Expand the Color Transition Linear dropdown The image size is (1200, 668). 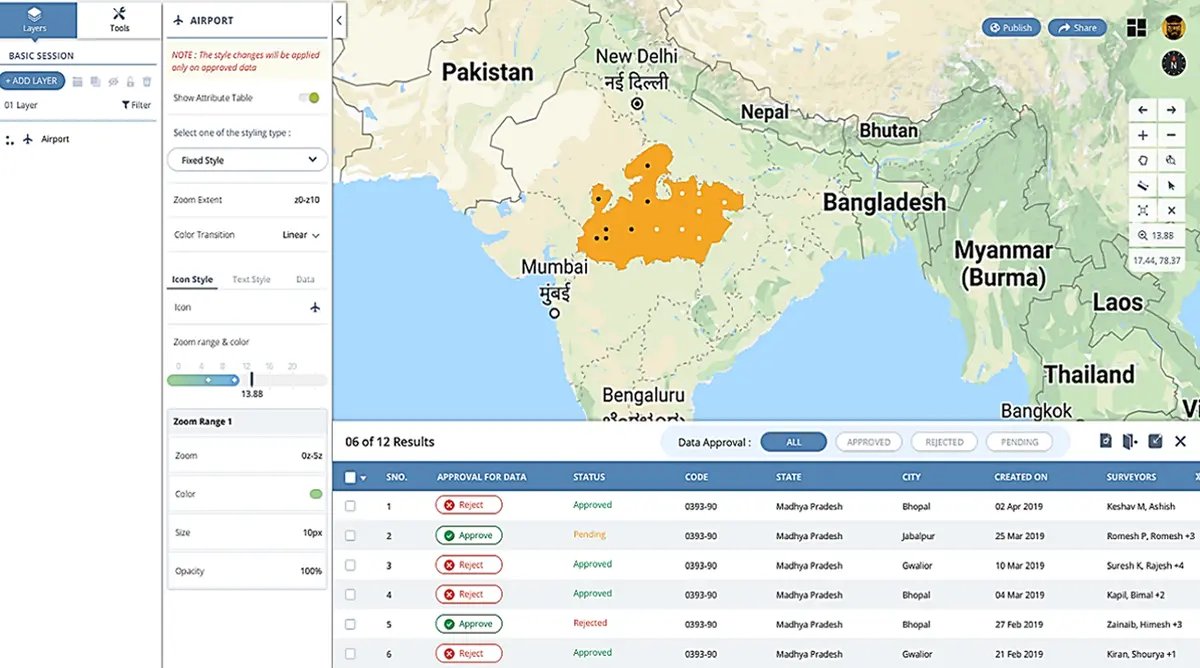pyautogui.click(x=301, y=235)
